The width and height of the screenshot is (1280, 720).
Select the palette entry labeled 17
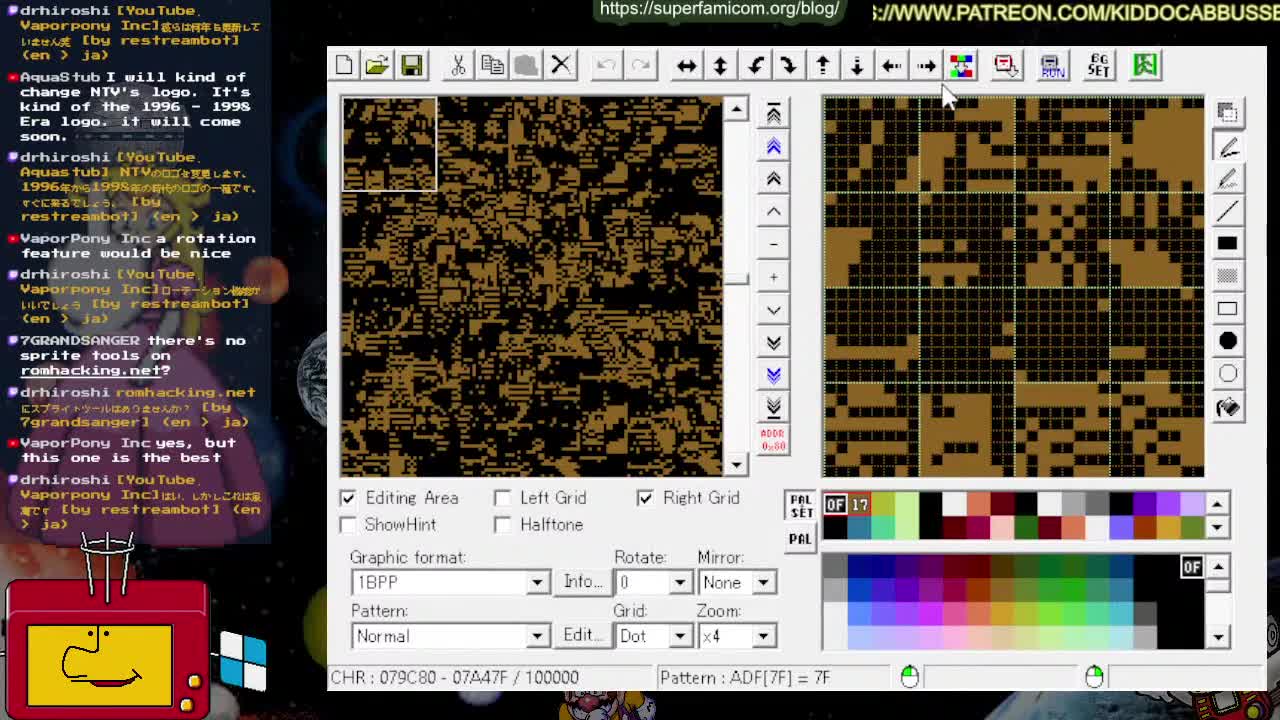859,505
